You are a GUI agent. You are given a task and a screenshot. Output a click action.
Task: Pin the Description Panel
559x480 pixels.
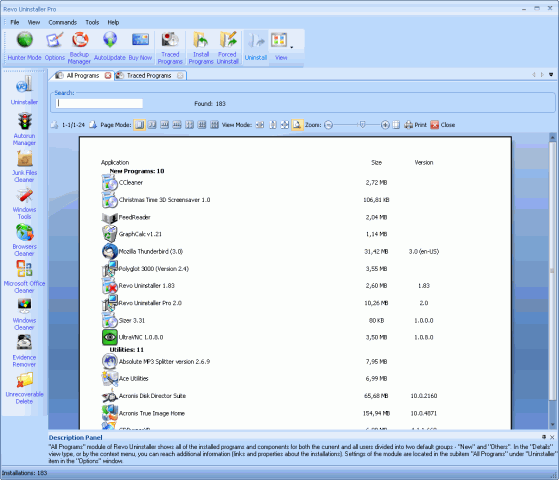544,437
